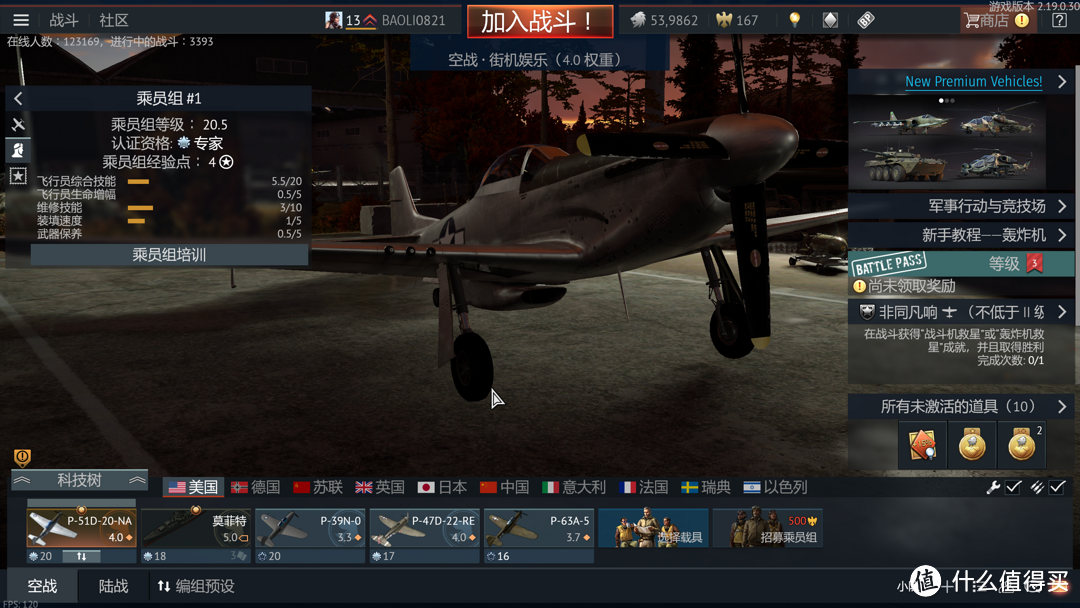This screenshot has width=1080, height=608.
Task: Select the 意大利 Italy nation tab
Action: [574, 488]
